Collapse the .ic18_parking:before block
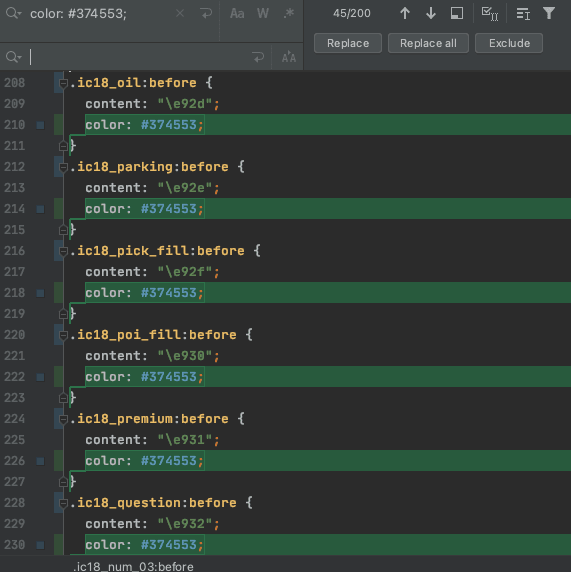This screenshot has width=571, height=572. click(x=63, y=167)
